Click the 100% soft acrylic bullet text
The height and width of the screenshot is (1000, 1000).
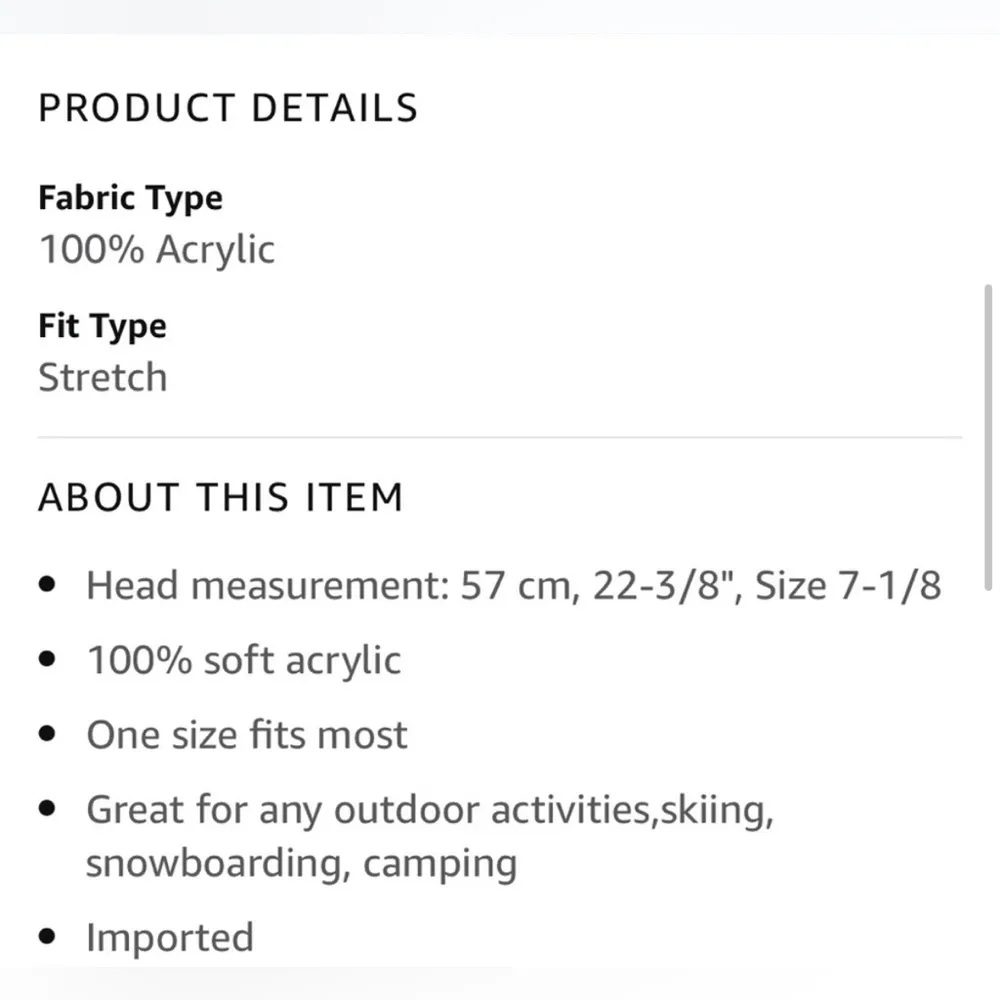pyautogui.click(x=243, y=660)
